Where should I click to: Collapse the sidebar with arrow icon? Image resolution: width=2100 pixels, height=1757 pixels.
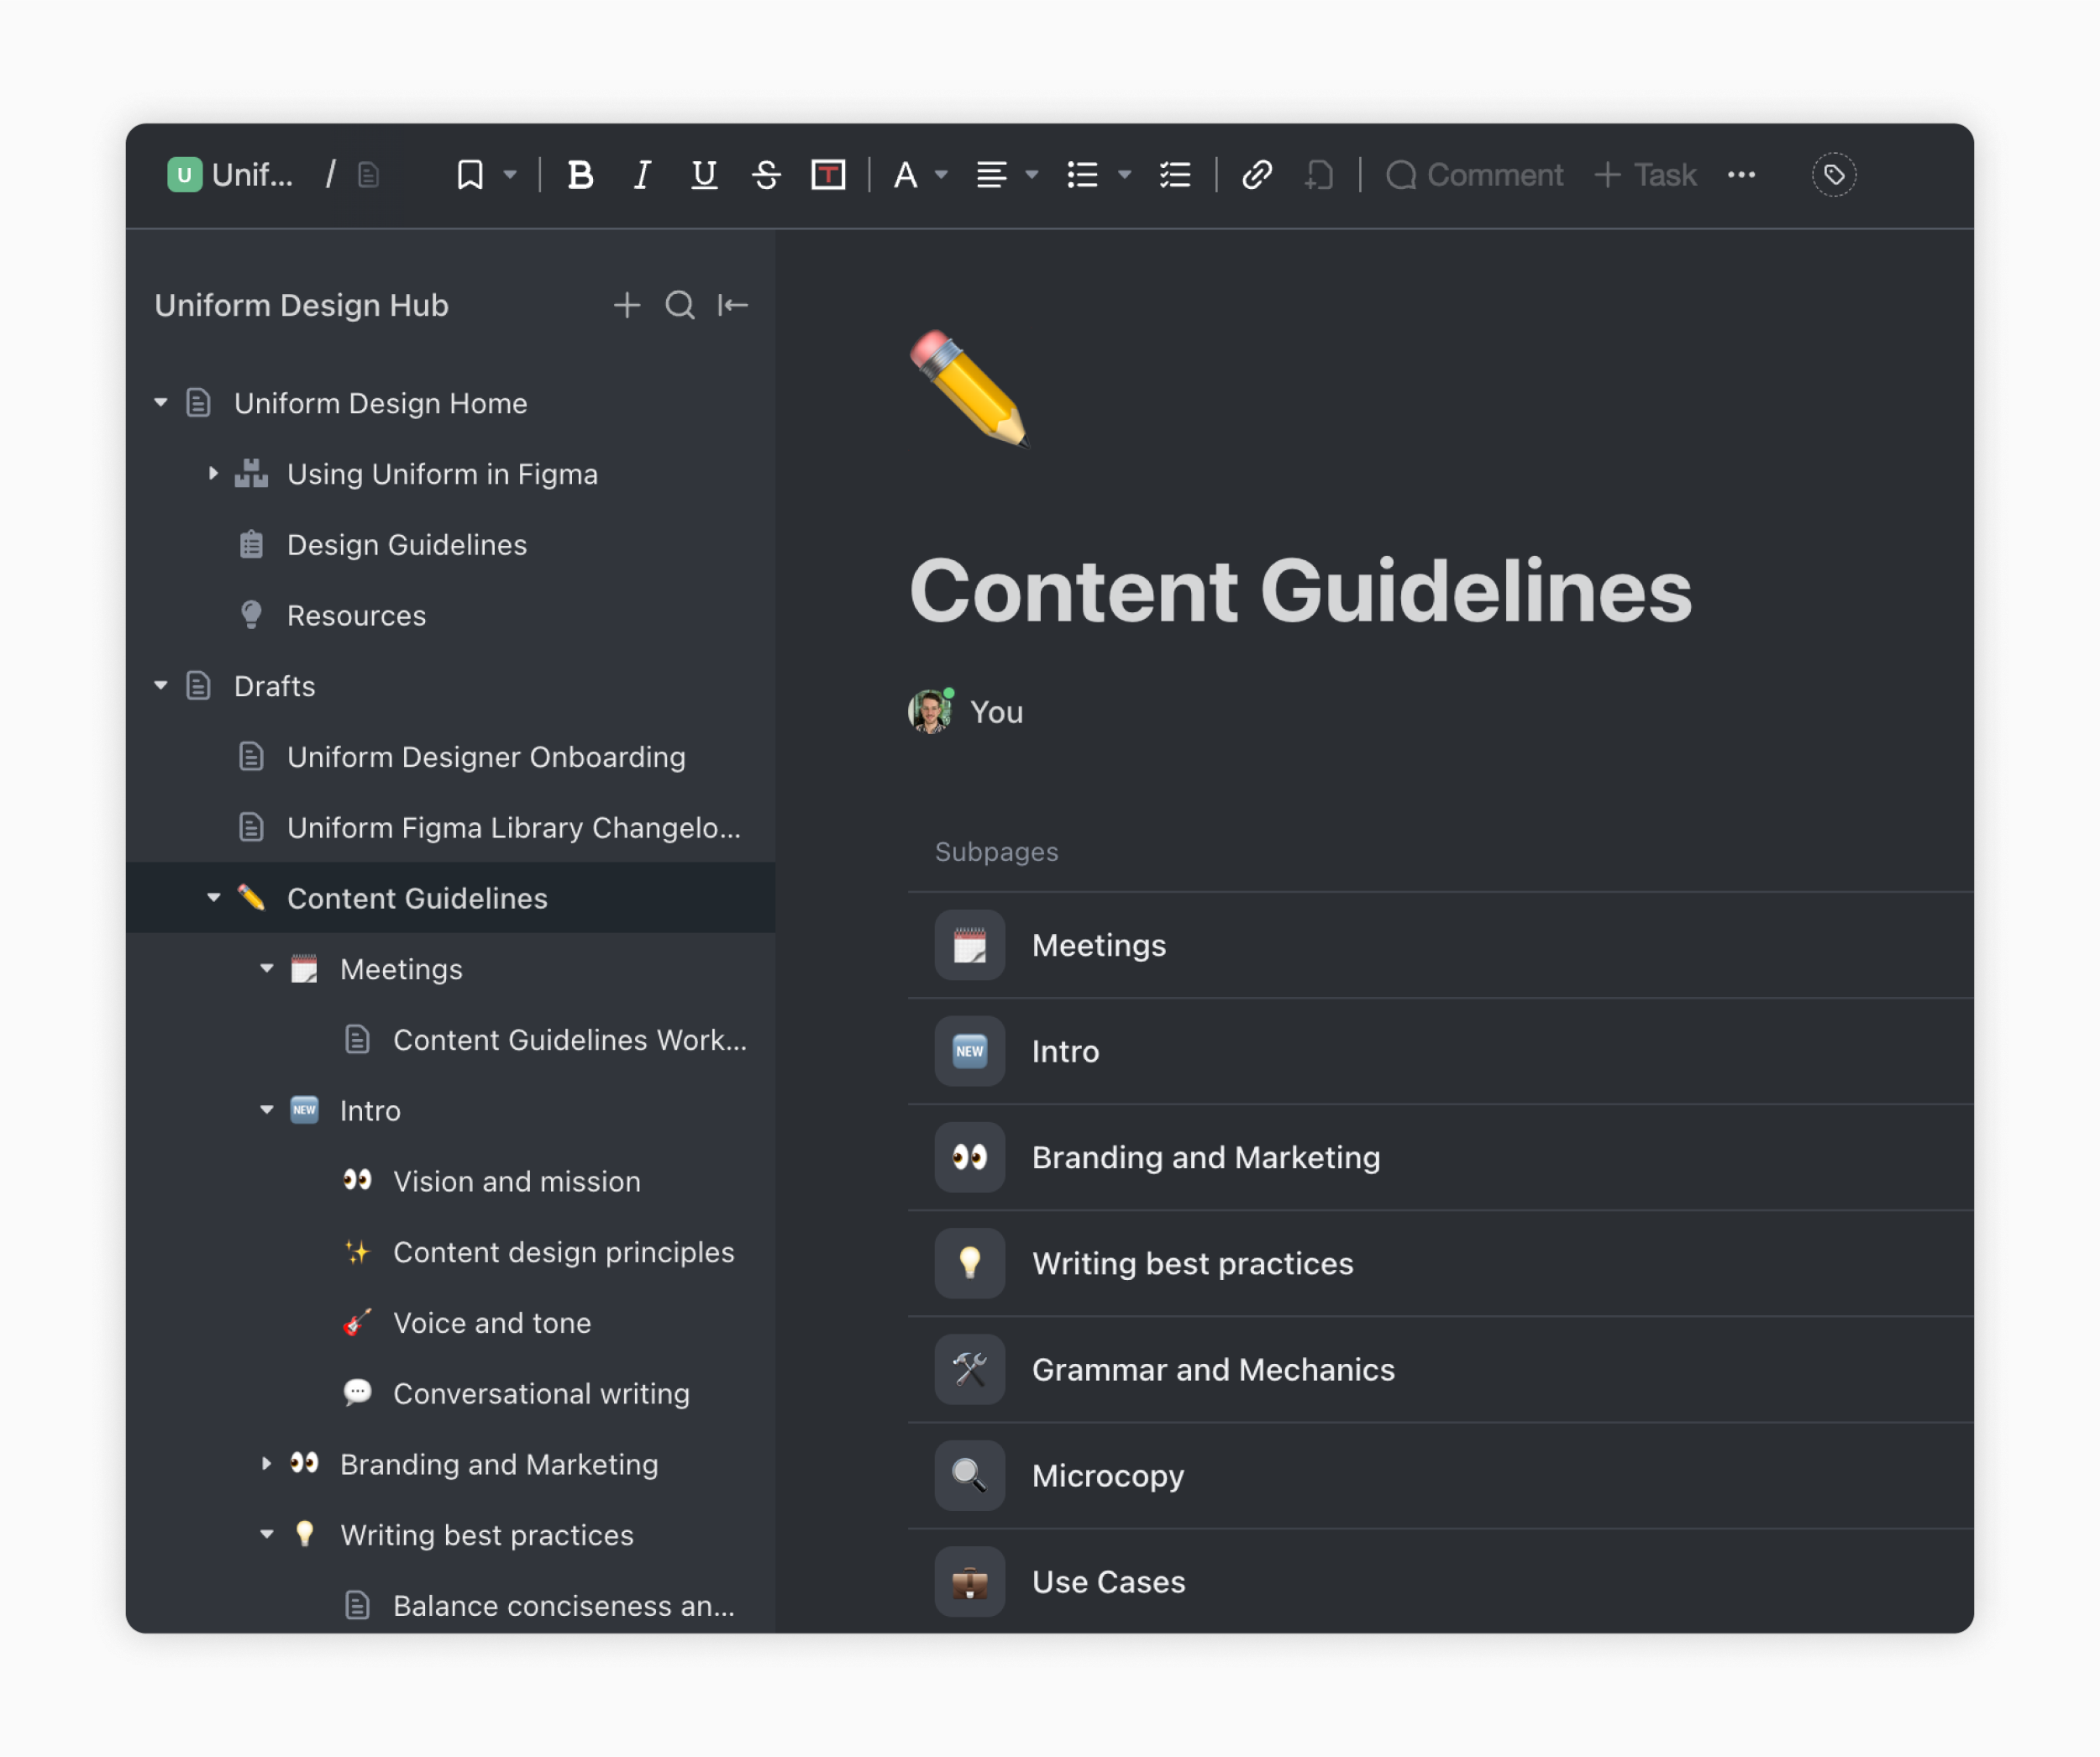pos(733,305)
